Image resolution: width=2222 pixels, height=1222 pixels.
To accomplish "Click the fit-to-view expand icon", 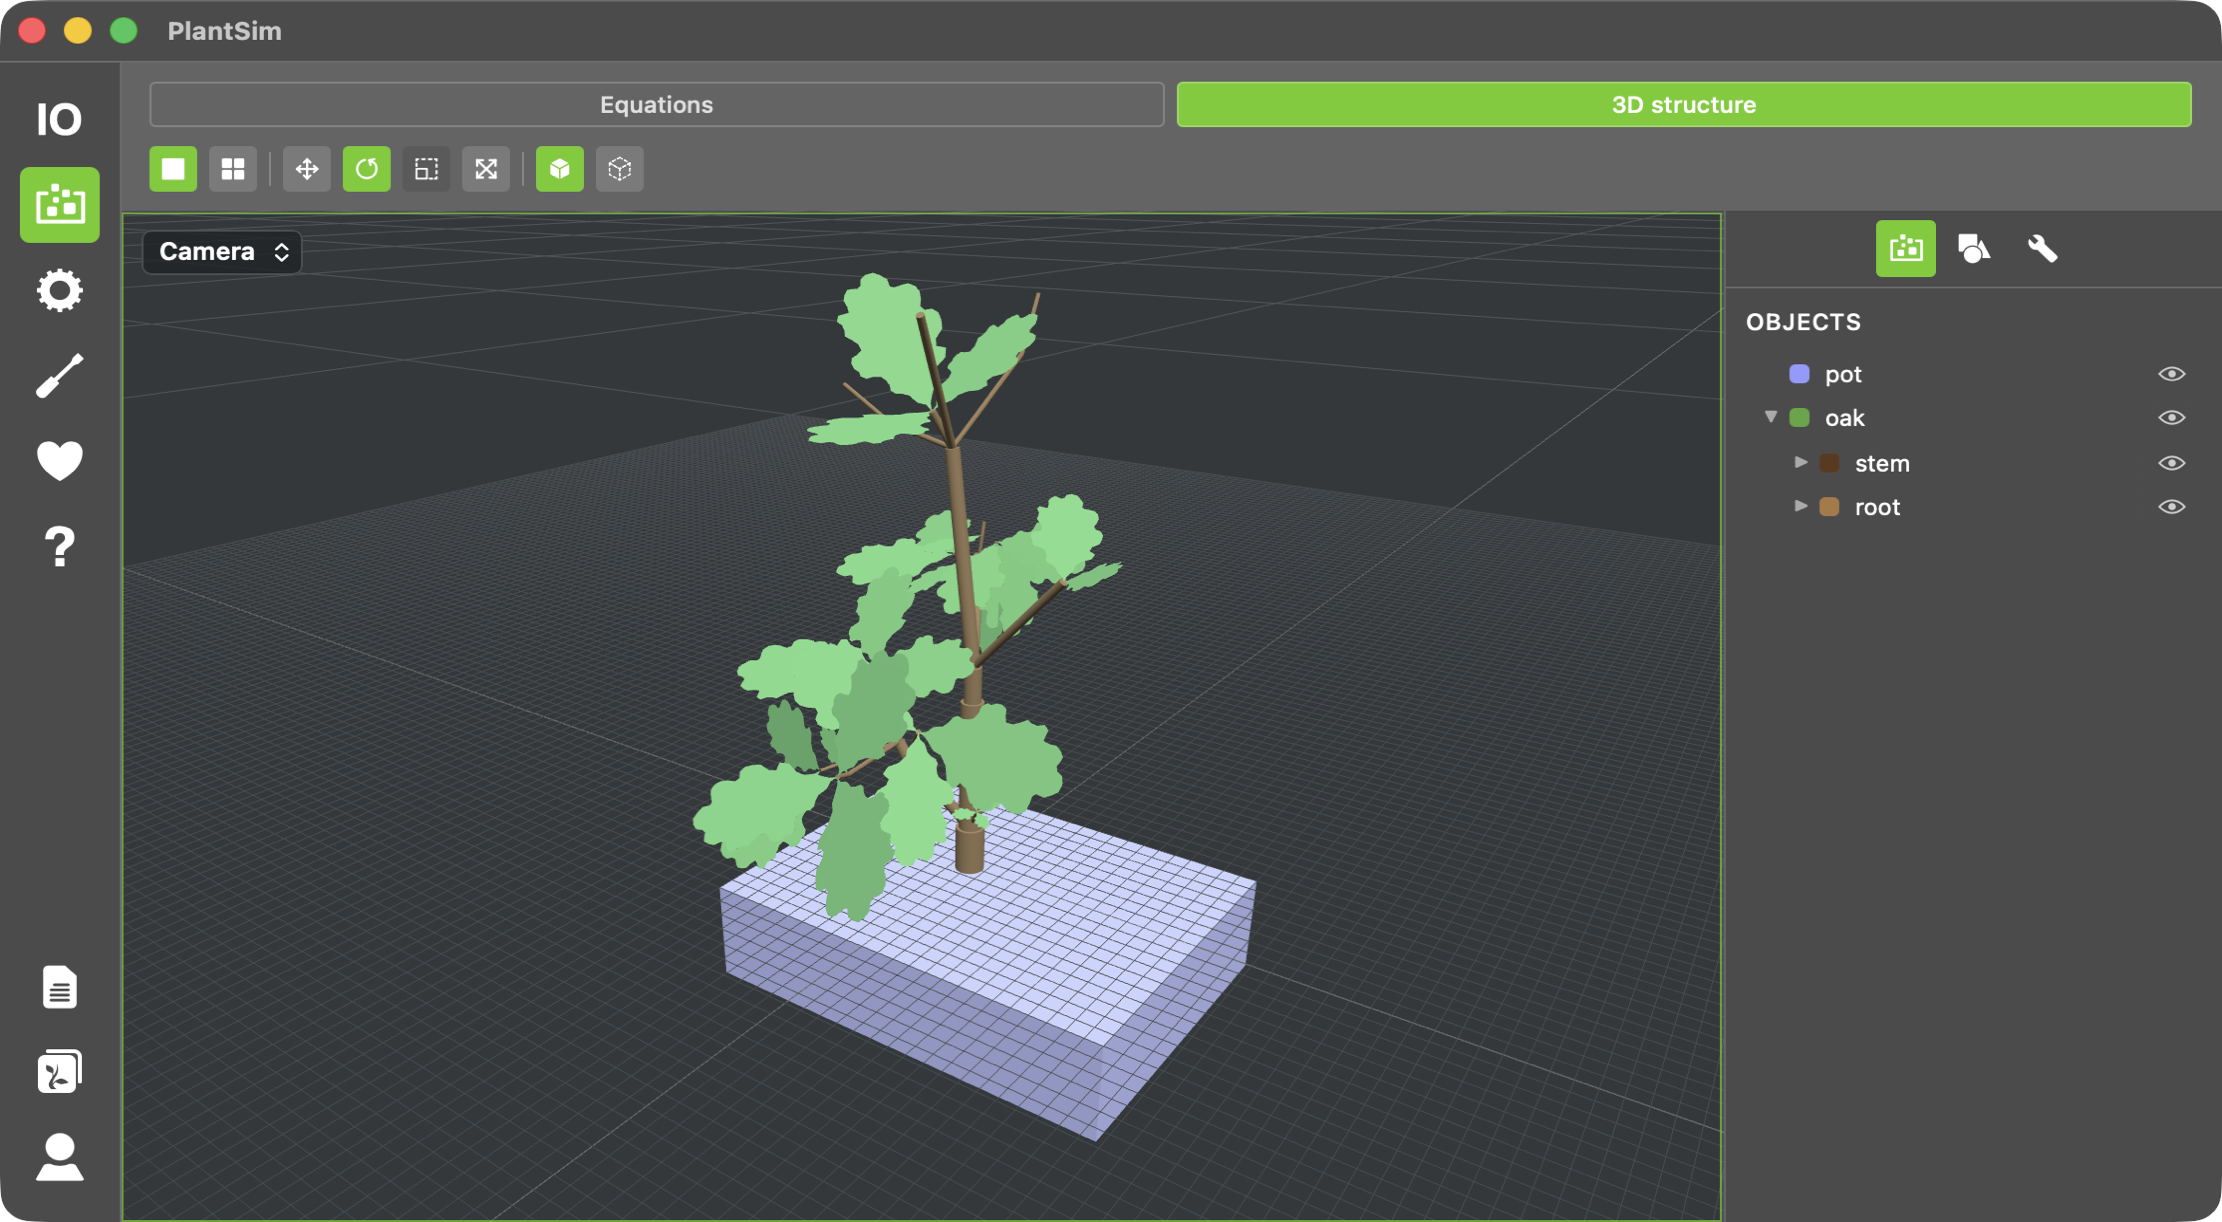I will (x=486, y=169).
